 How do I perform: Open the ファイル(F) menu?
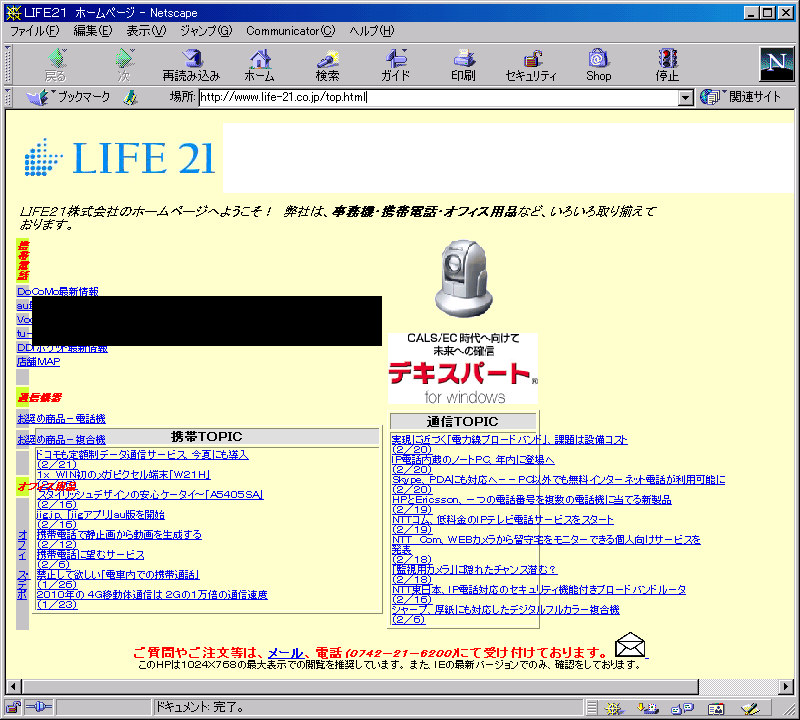tap(35, 31)
